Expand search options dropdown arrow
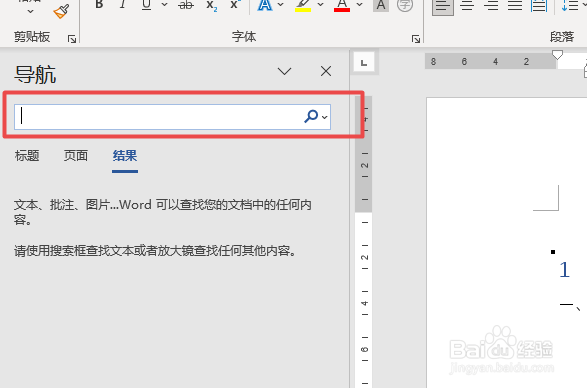 click(x=325, y=117)
